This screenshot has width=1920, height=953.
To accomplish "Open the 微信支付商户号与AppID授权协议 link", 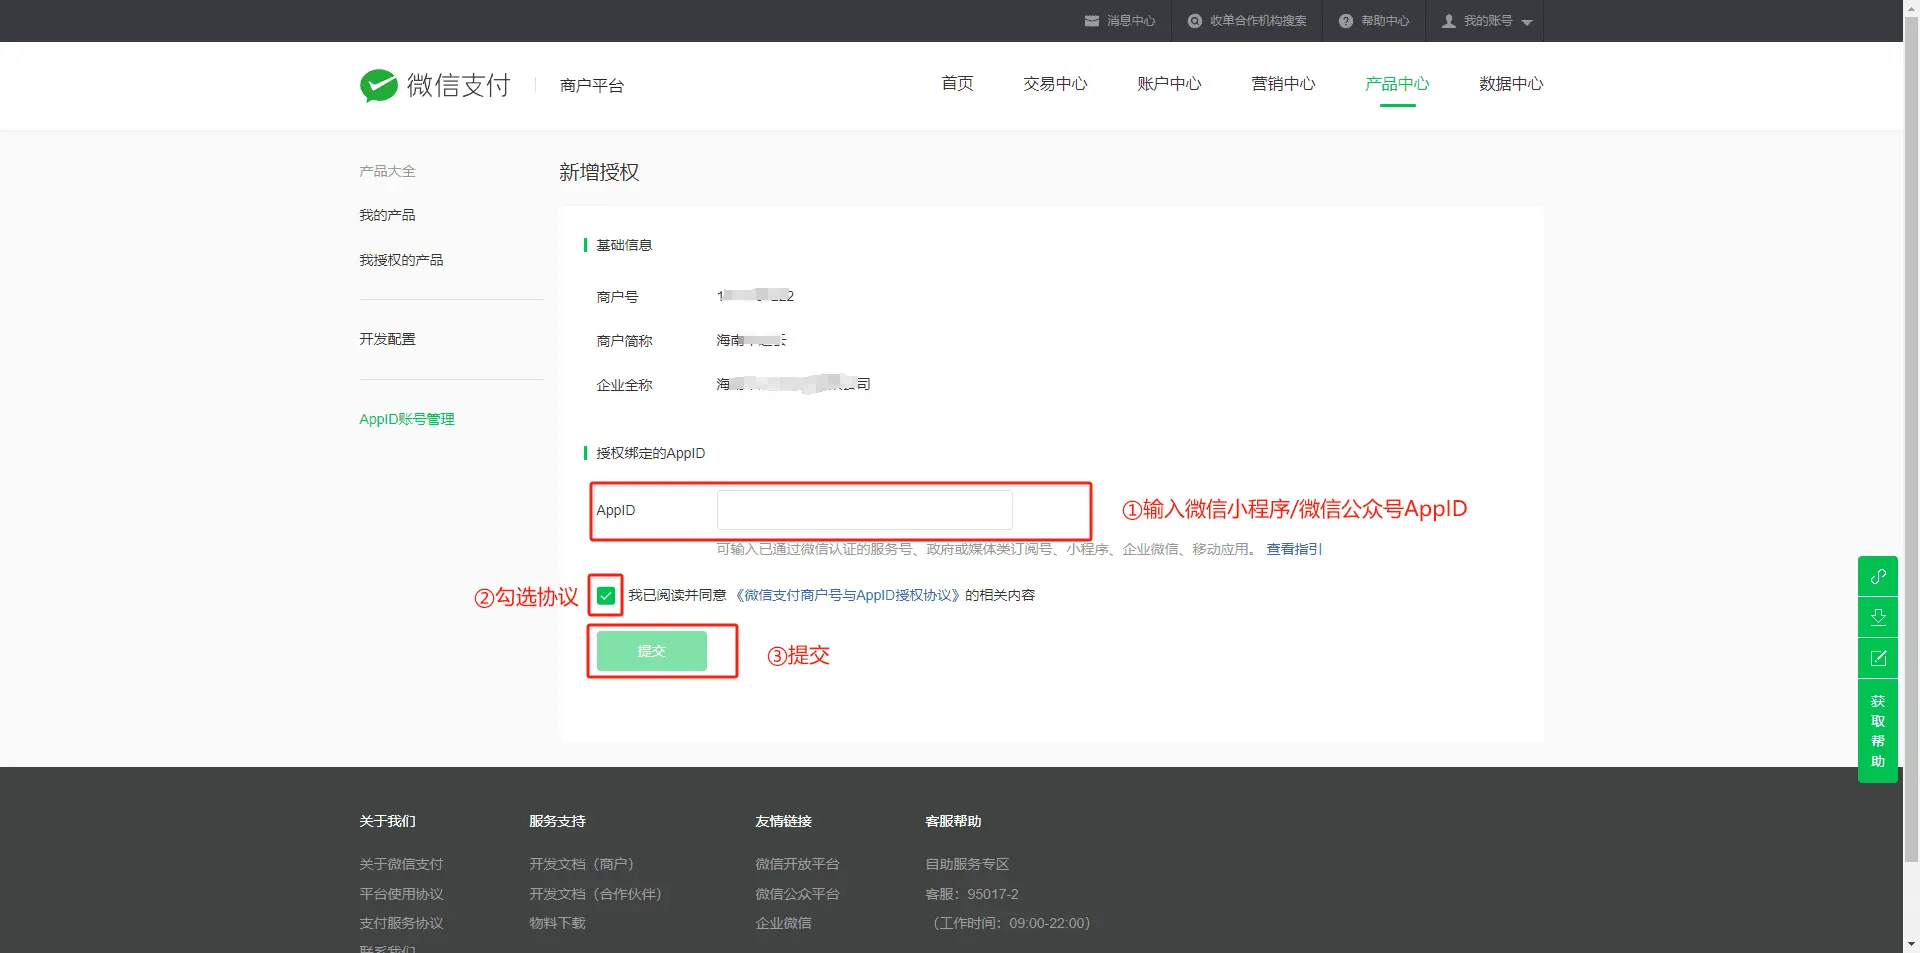I will 847,595.
